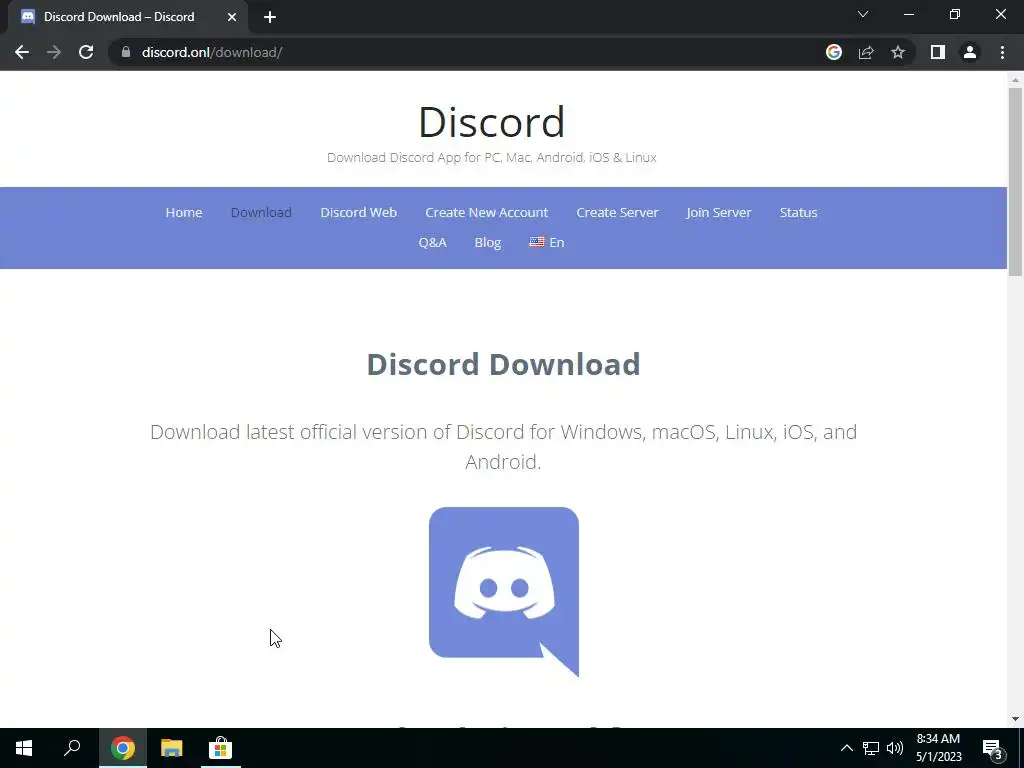Open the Home menu link
The width and height of the screenshot is (1024, 768).
point(184,212)
